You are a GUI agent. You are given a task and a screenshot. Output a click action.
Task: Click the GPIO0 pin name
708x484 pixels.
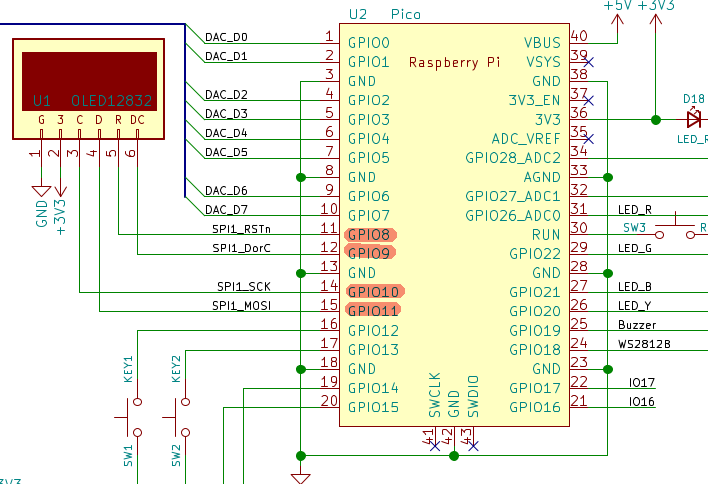click(x=368, y=43)
